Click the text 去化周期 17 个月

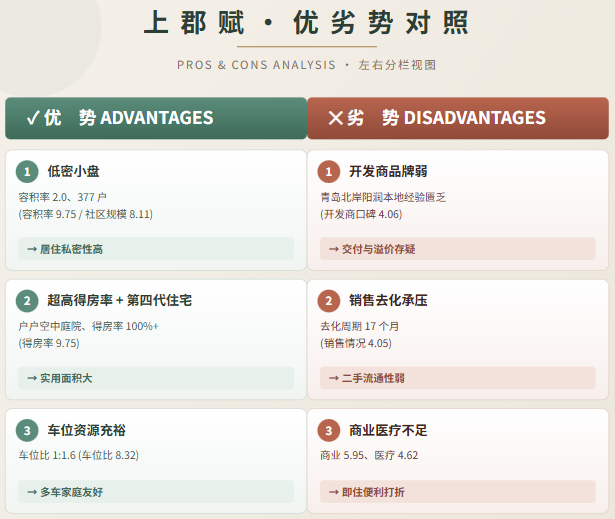tap(359, 326)
